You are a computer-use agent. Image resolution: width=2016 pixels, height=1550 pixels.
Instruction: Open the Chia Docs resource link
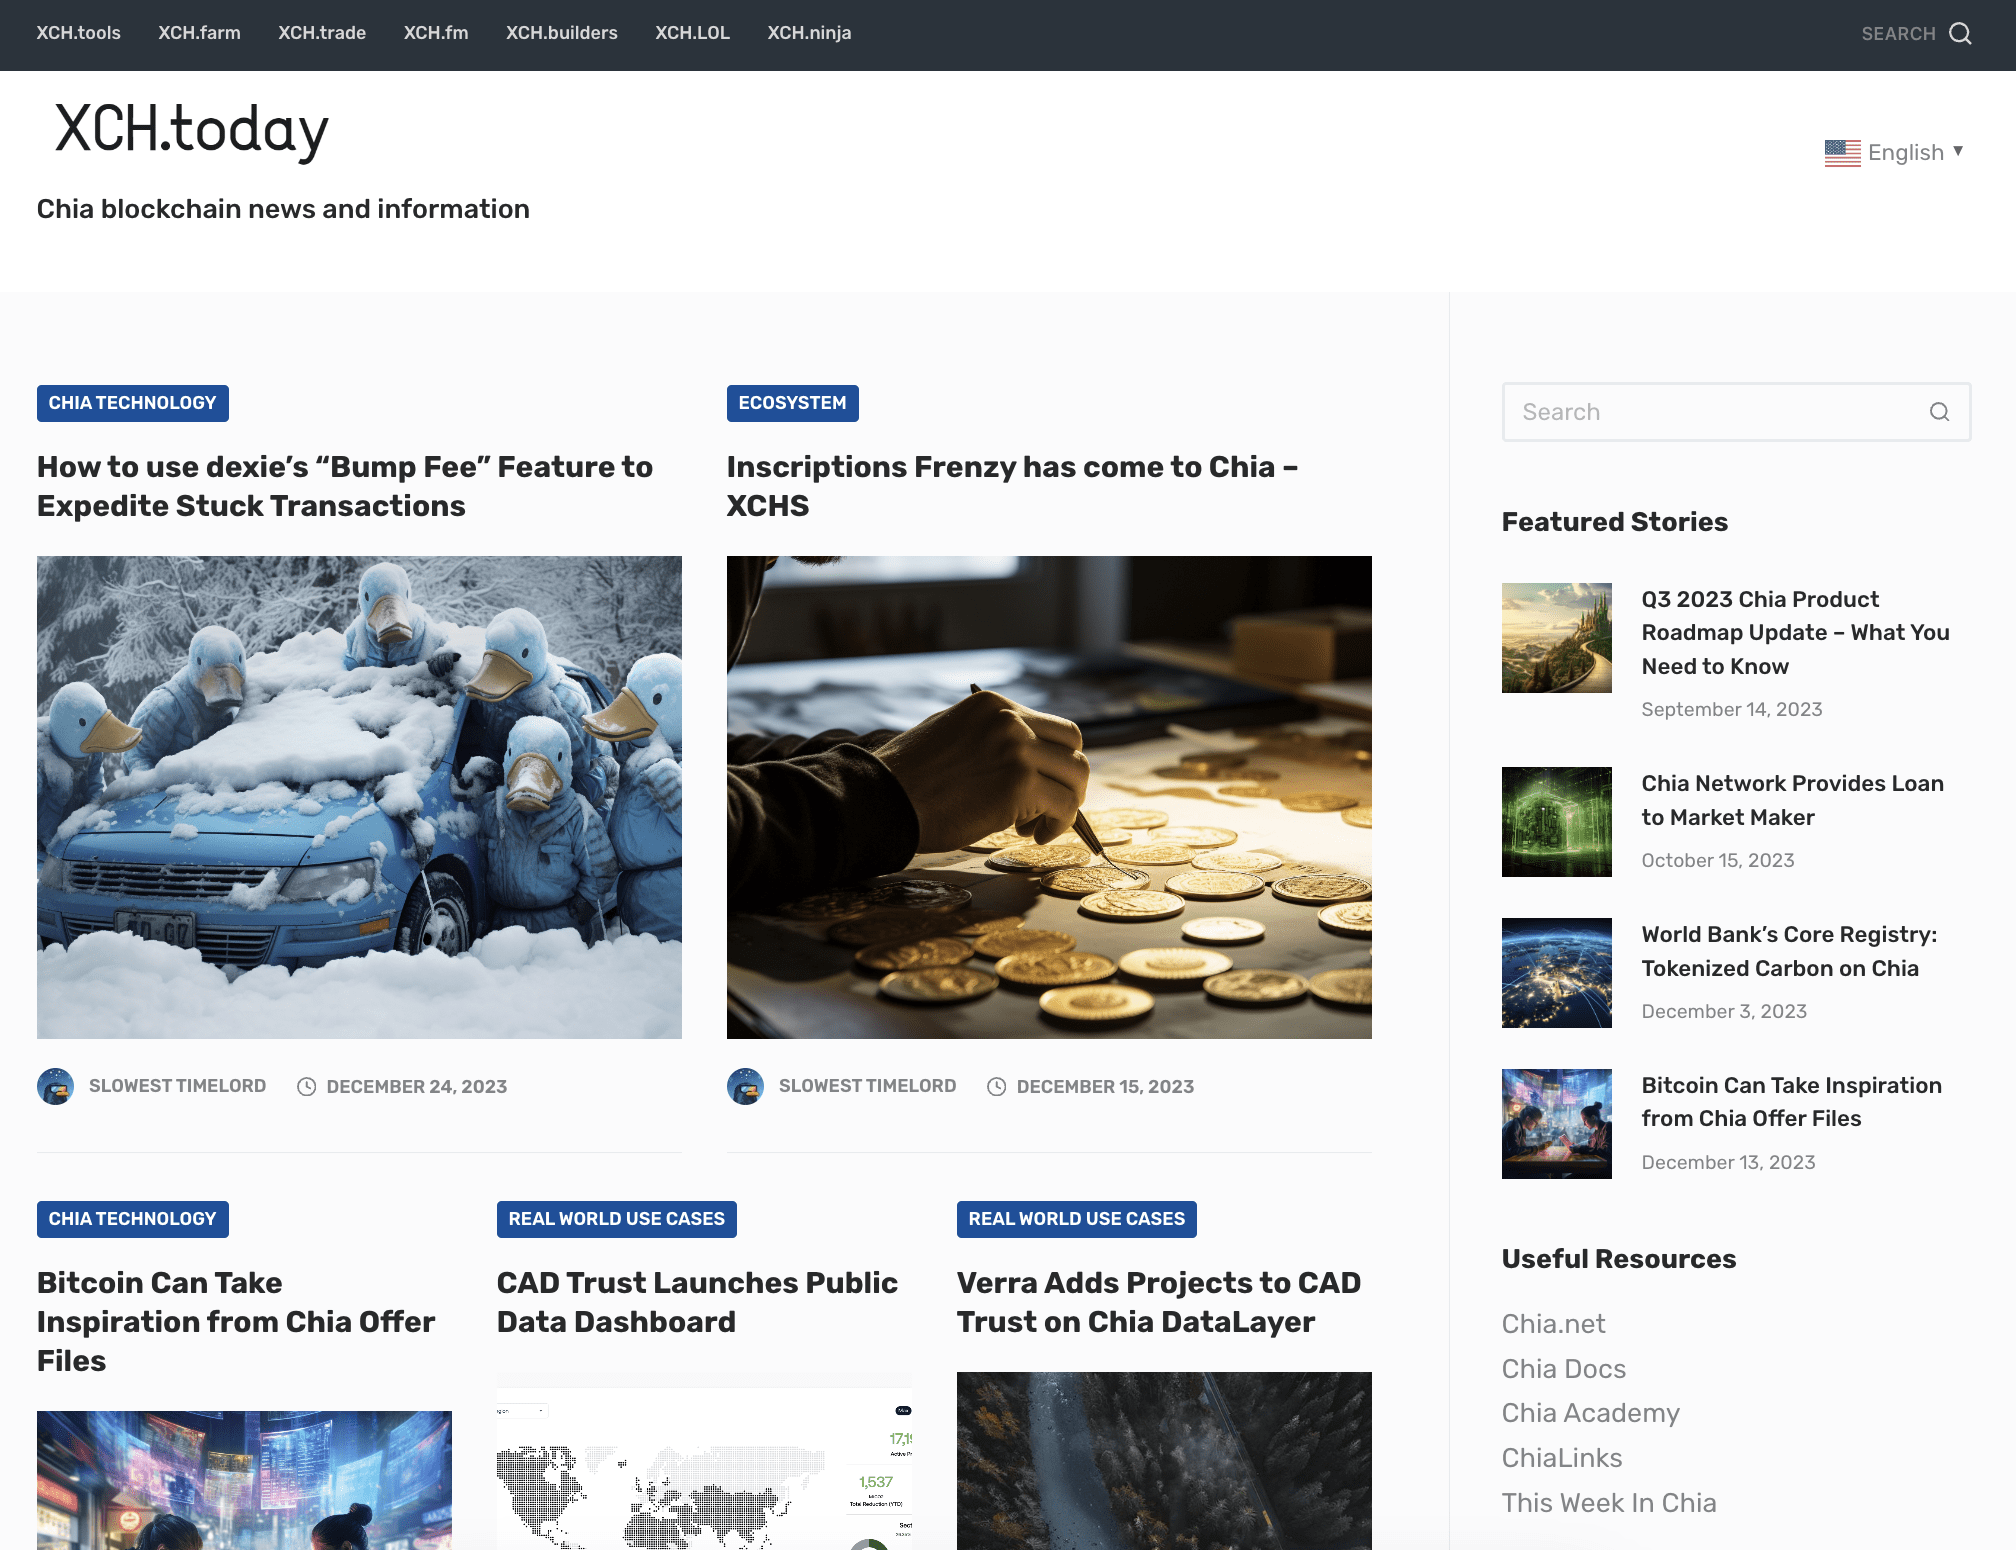coord(1563,1369)
